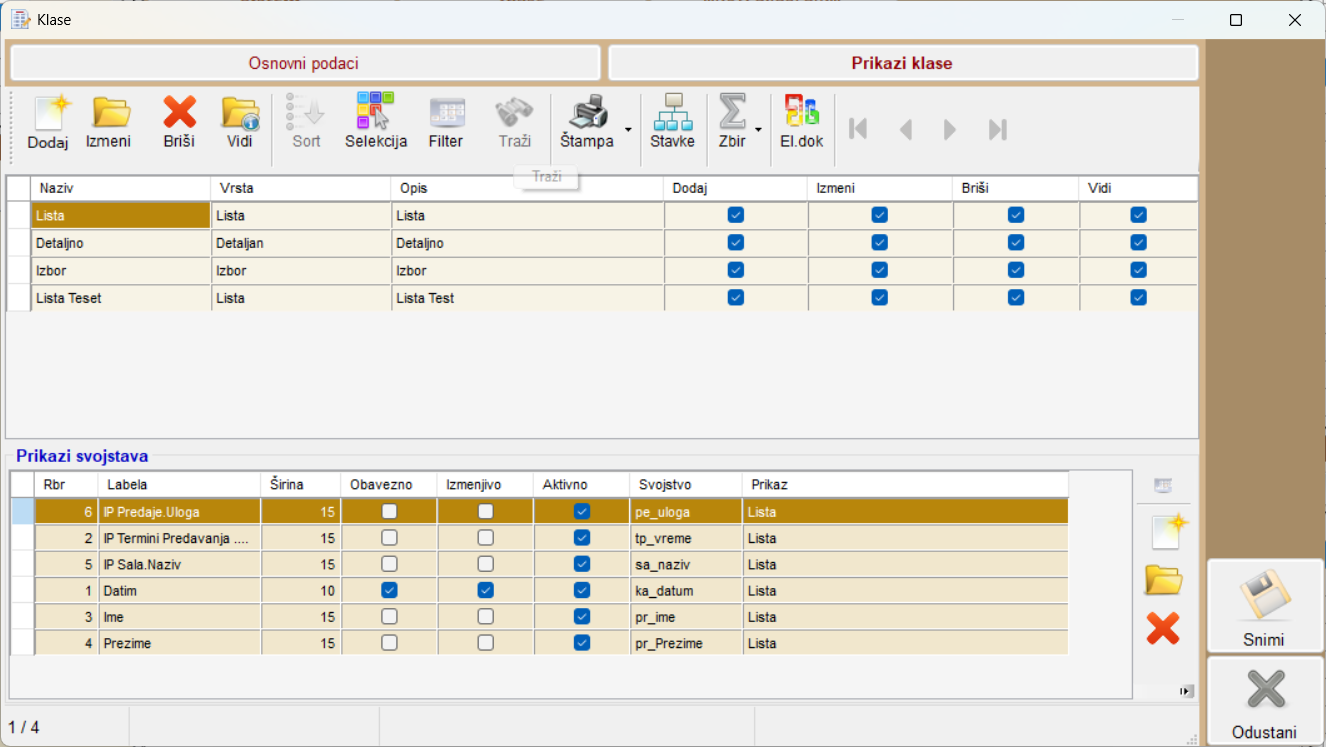Open El.dok documents icon
The height and width of the screenshot is (747, 1326).
(x=802, y=123)
